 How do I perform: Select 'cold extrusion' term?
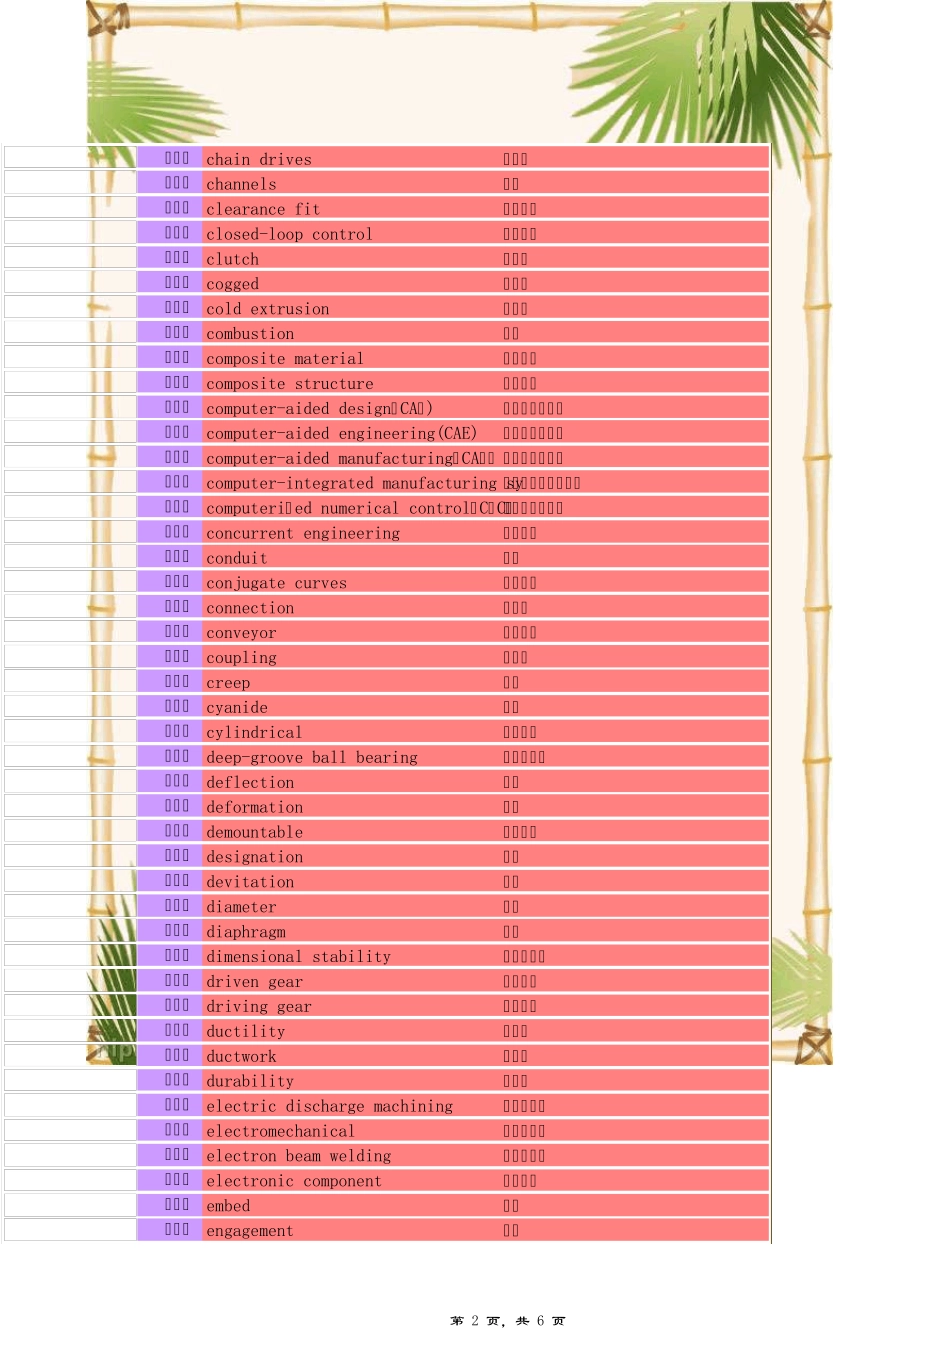[x=267, y=309]
